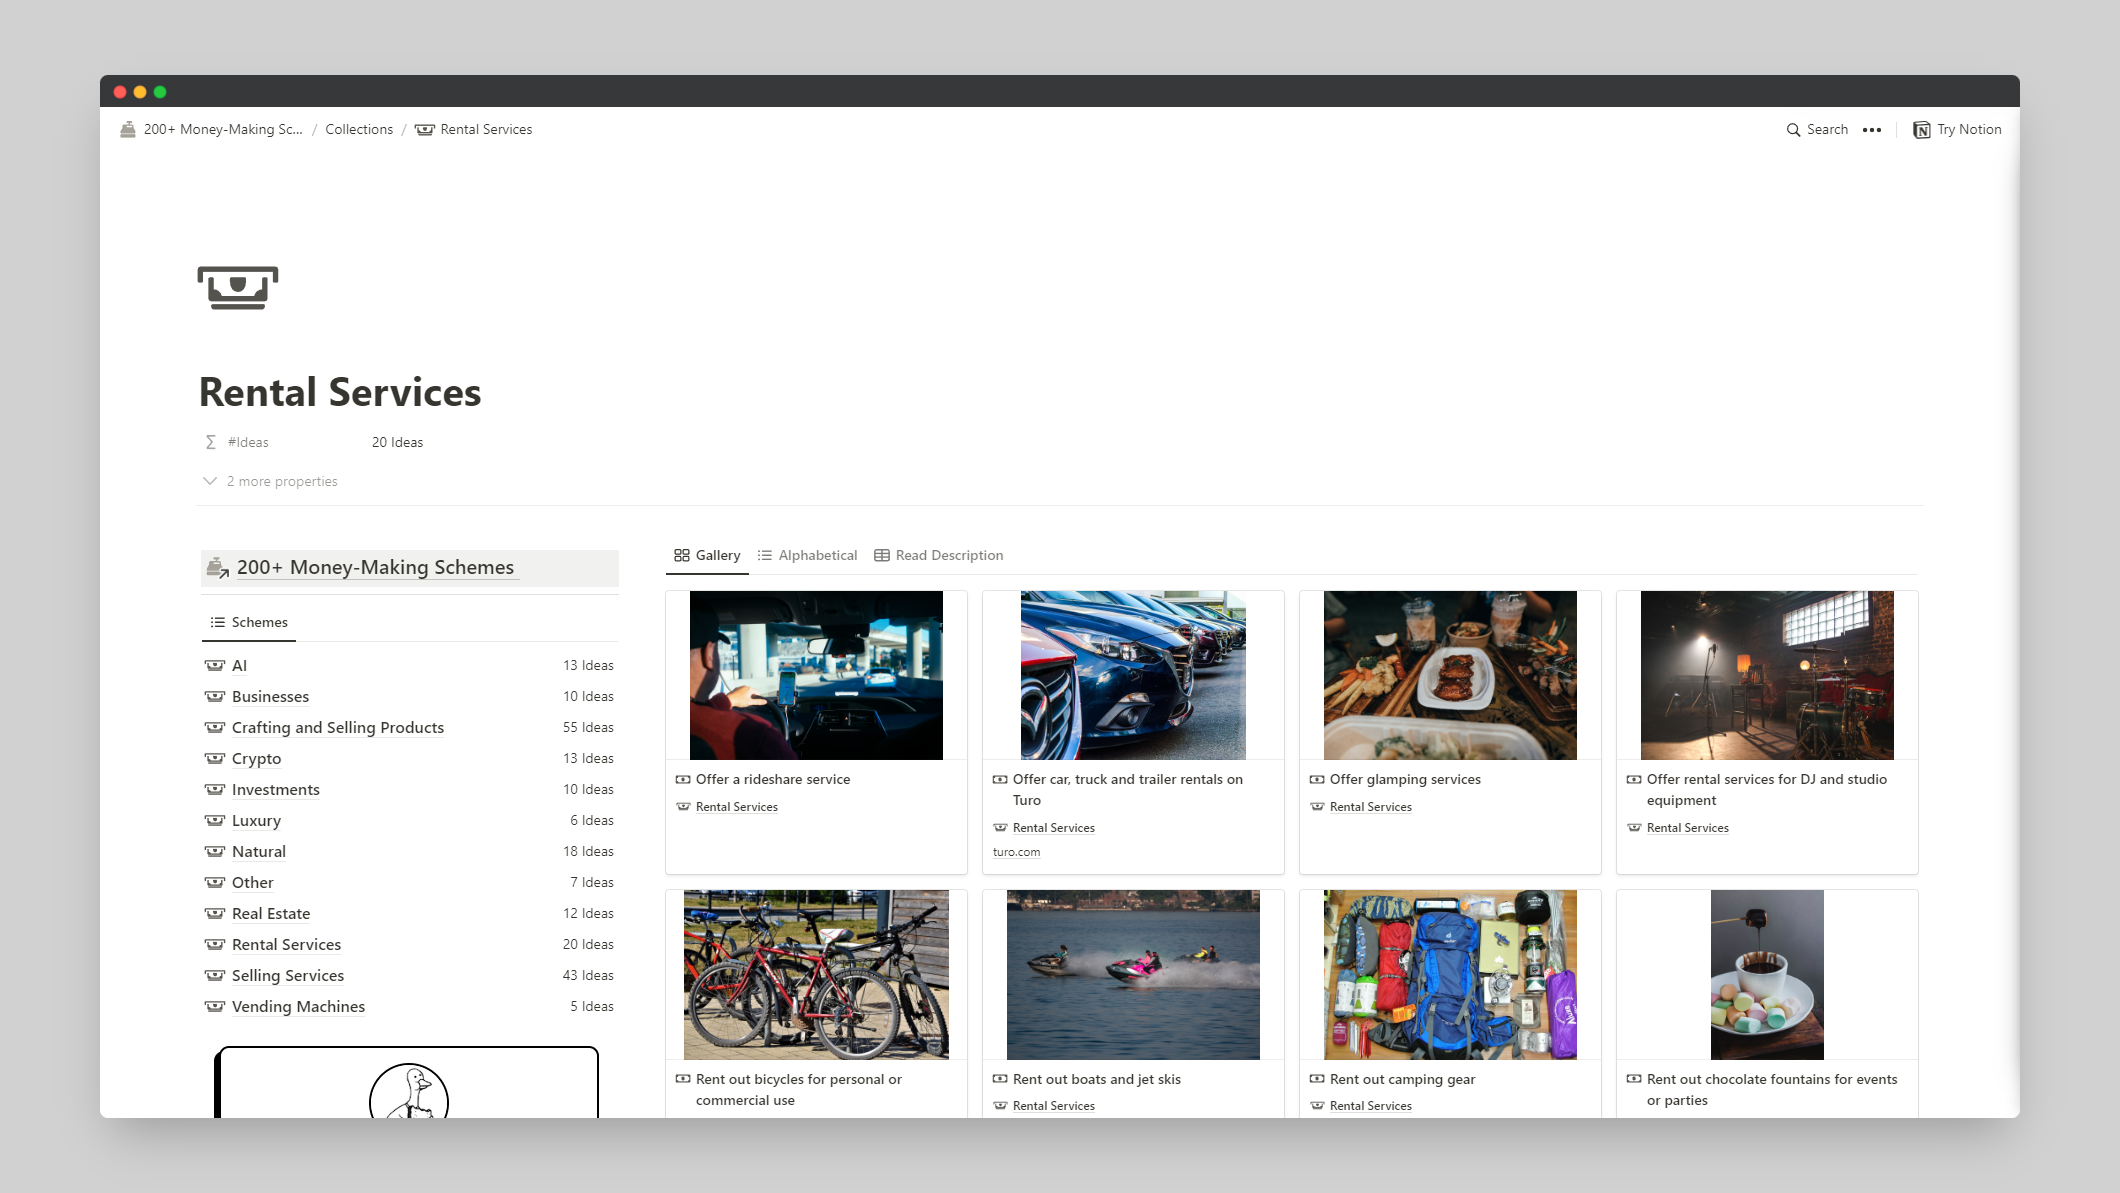2120x1193 pixels.
Task: Open the Crafting and Selling Products scheme
Action: (x=338, y=727)
